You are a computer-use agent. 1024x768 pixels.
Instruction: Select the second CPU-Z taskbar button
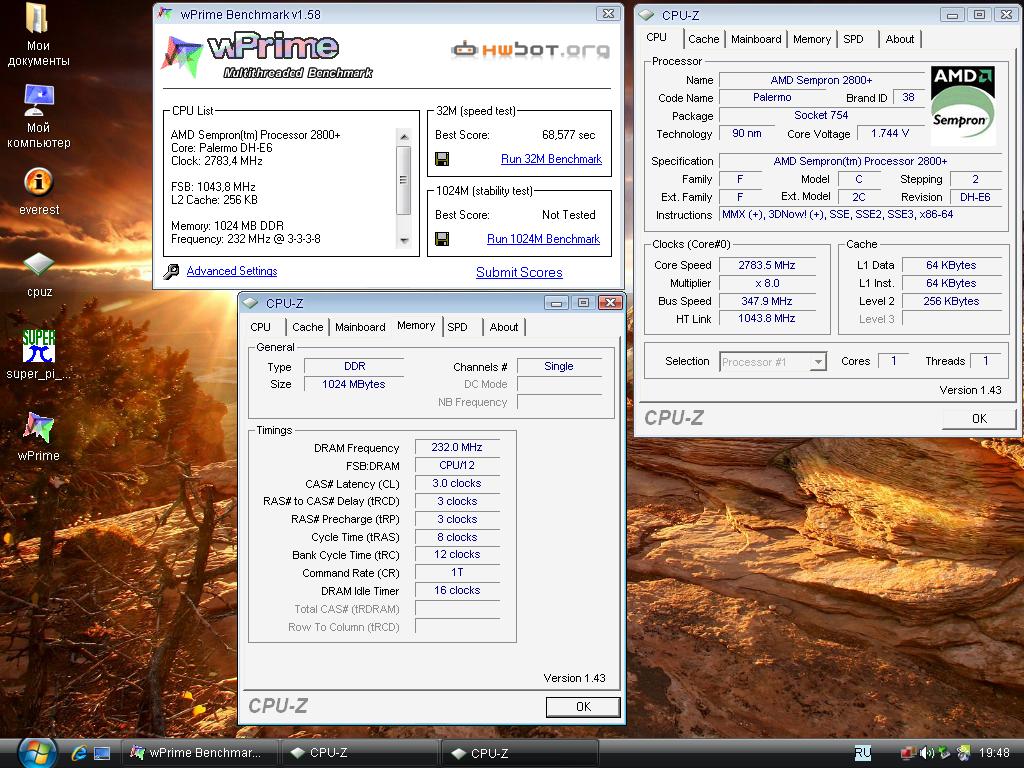[520, 753]
